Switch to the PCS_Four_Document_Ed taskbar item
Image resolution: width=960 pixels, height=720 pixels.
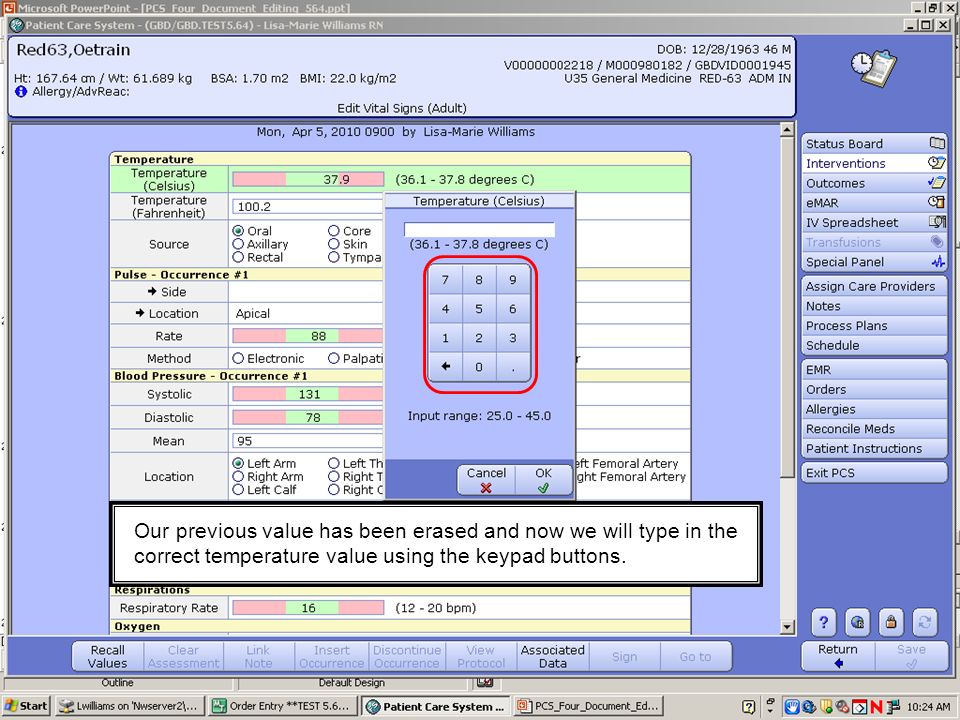pyautogui.click(x=589, y=706)
